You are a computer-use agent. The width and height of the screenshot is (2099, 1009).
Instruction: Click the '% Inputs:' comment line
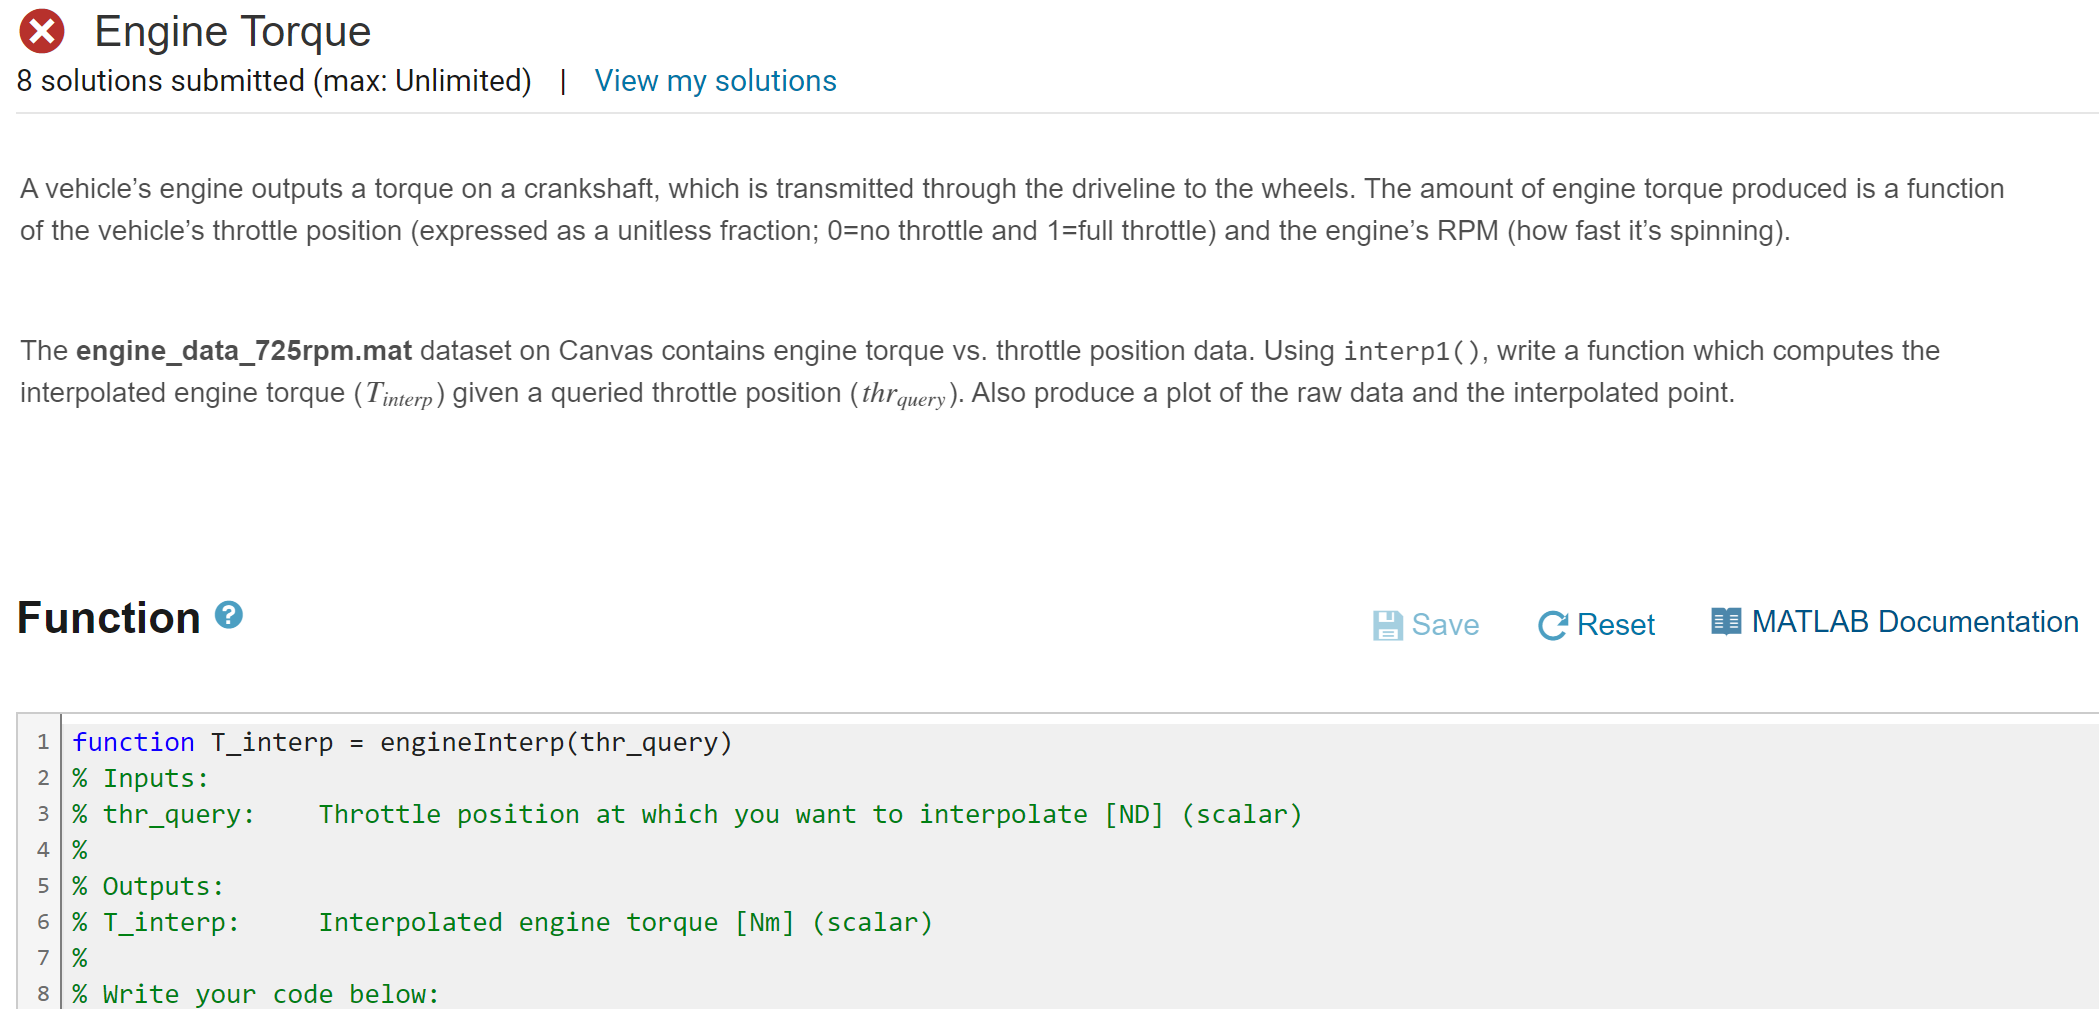140,778
